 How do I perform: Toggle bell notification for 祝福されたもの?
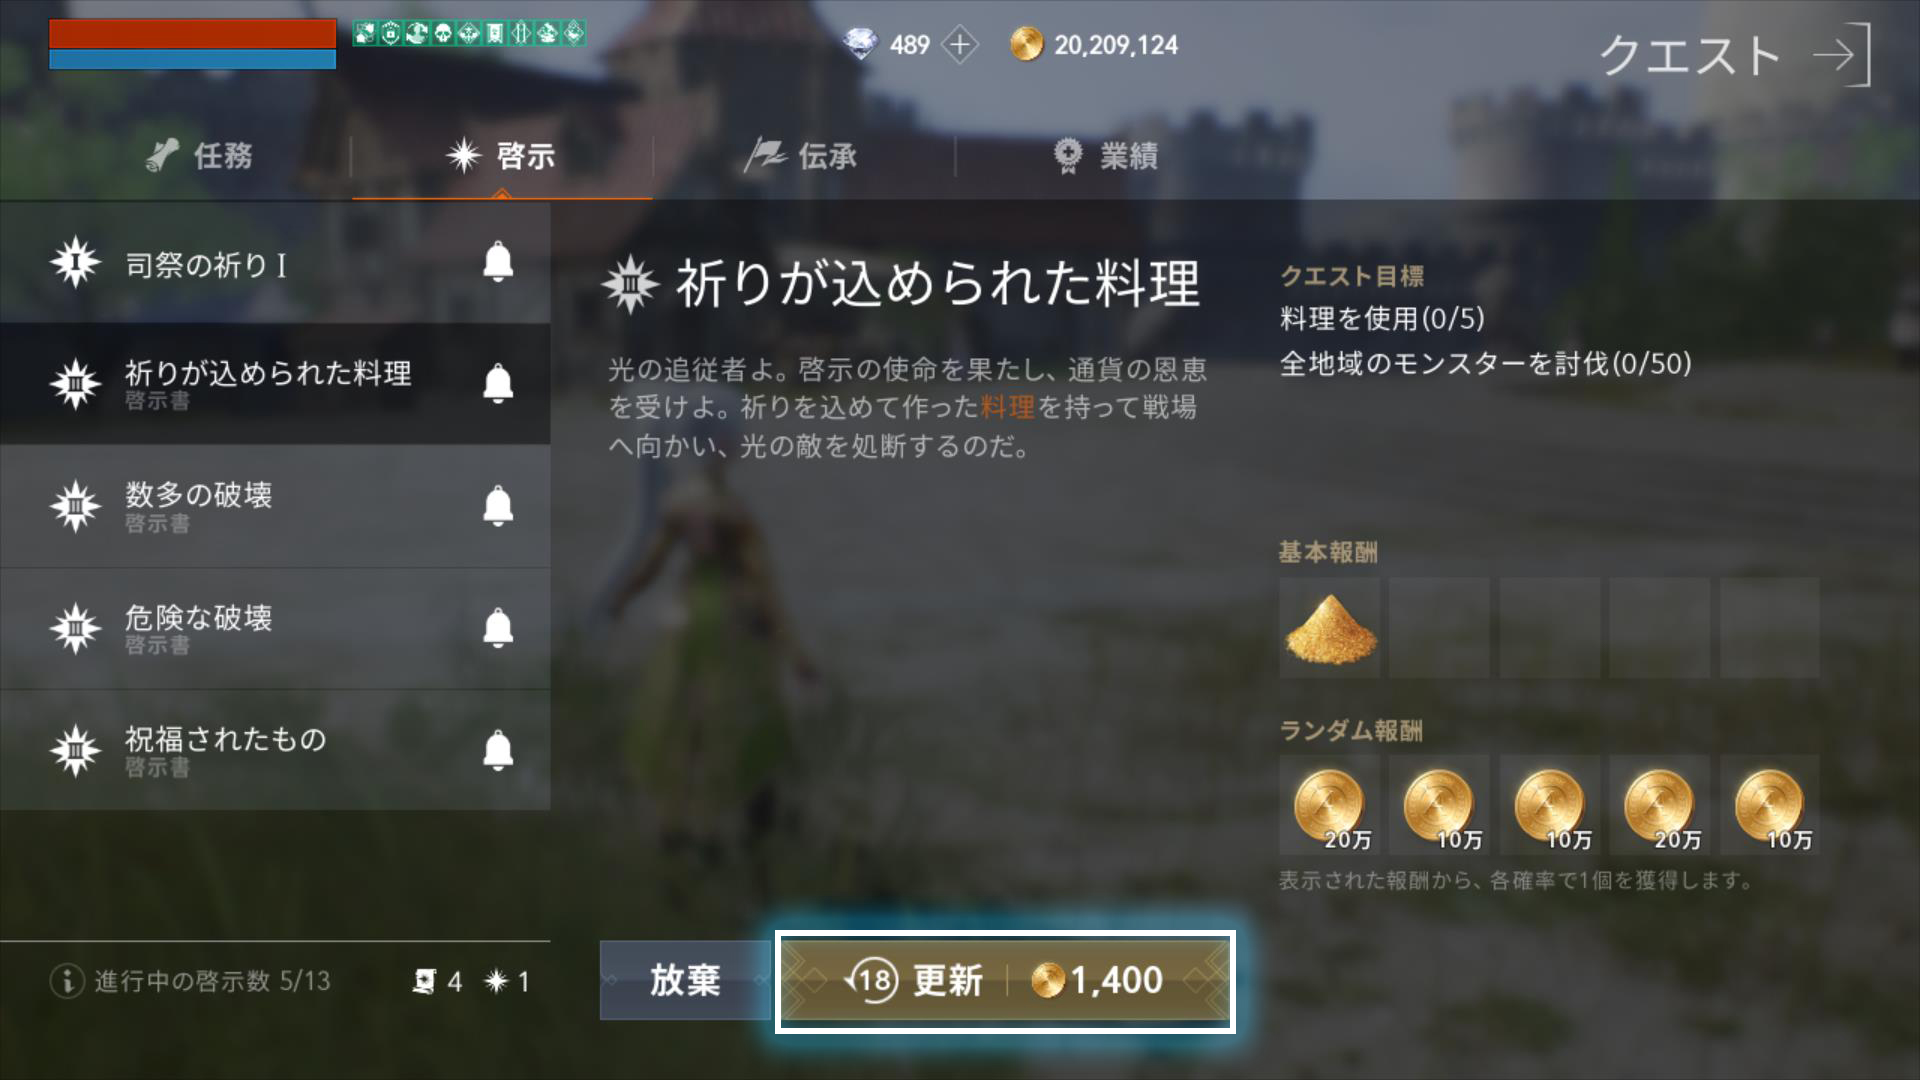click(498, 749)
